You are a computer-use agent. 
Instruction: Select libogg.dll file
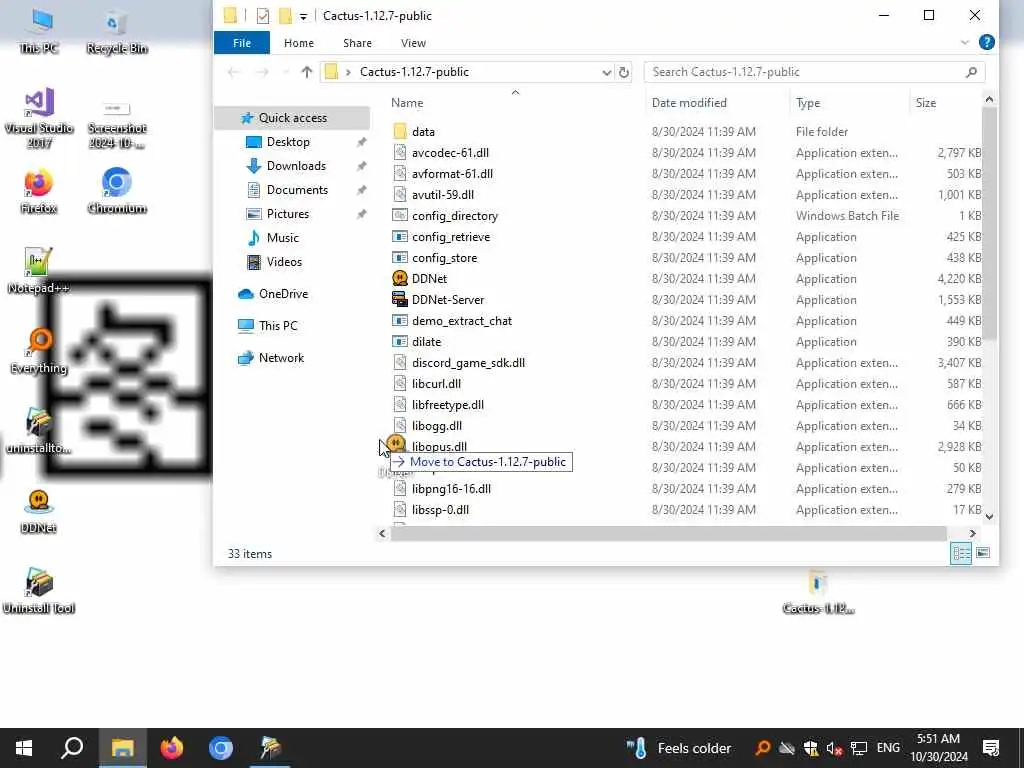[437, 425]
